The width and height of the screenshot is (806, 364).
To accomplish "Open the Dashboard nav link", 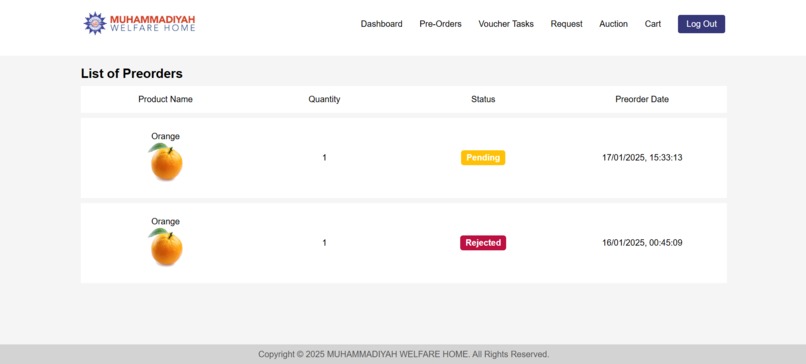I will tap(381, 24).
